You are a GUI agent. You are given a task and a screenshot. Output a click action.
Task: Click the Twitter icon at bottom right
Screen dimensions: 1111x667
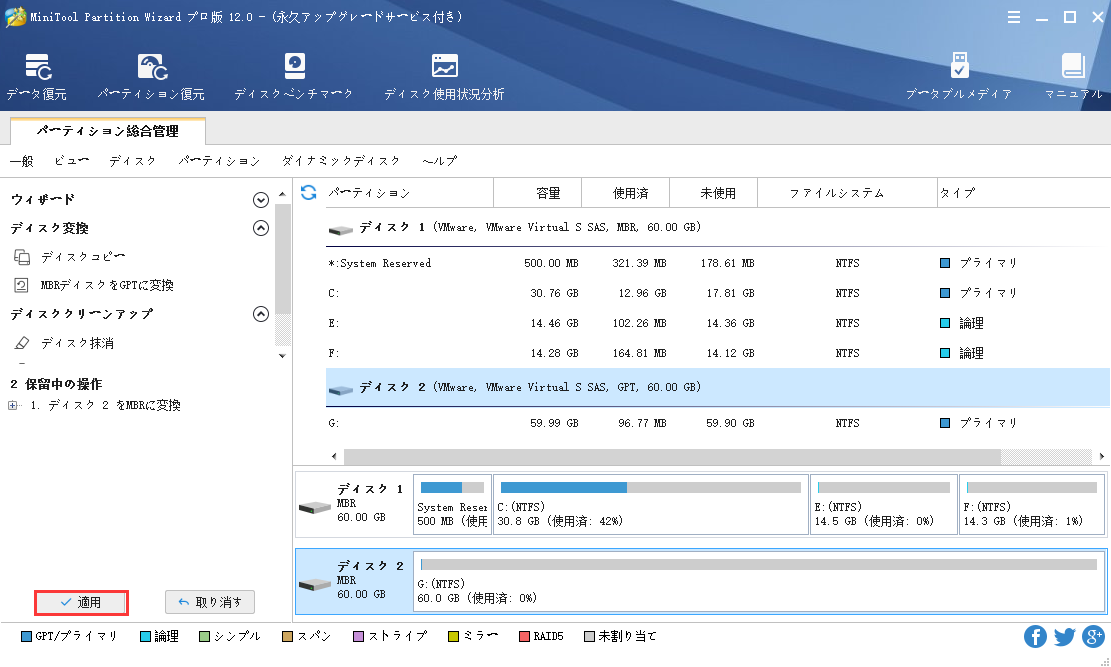(1064, 636)
